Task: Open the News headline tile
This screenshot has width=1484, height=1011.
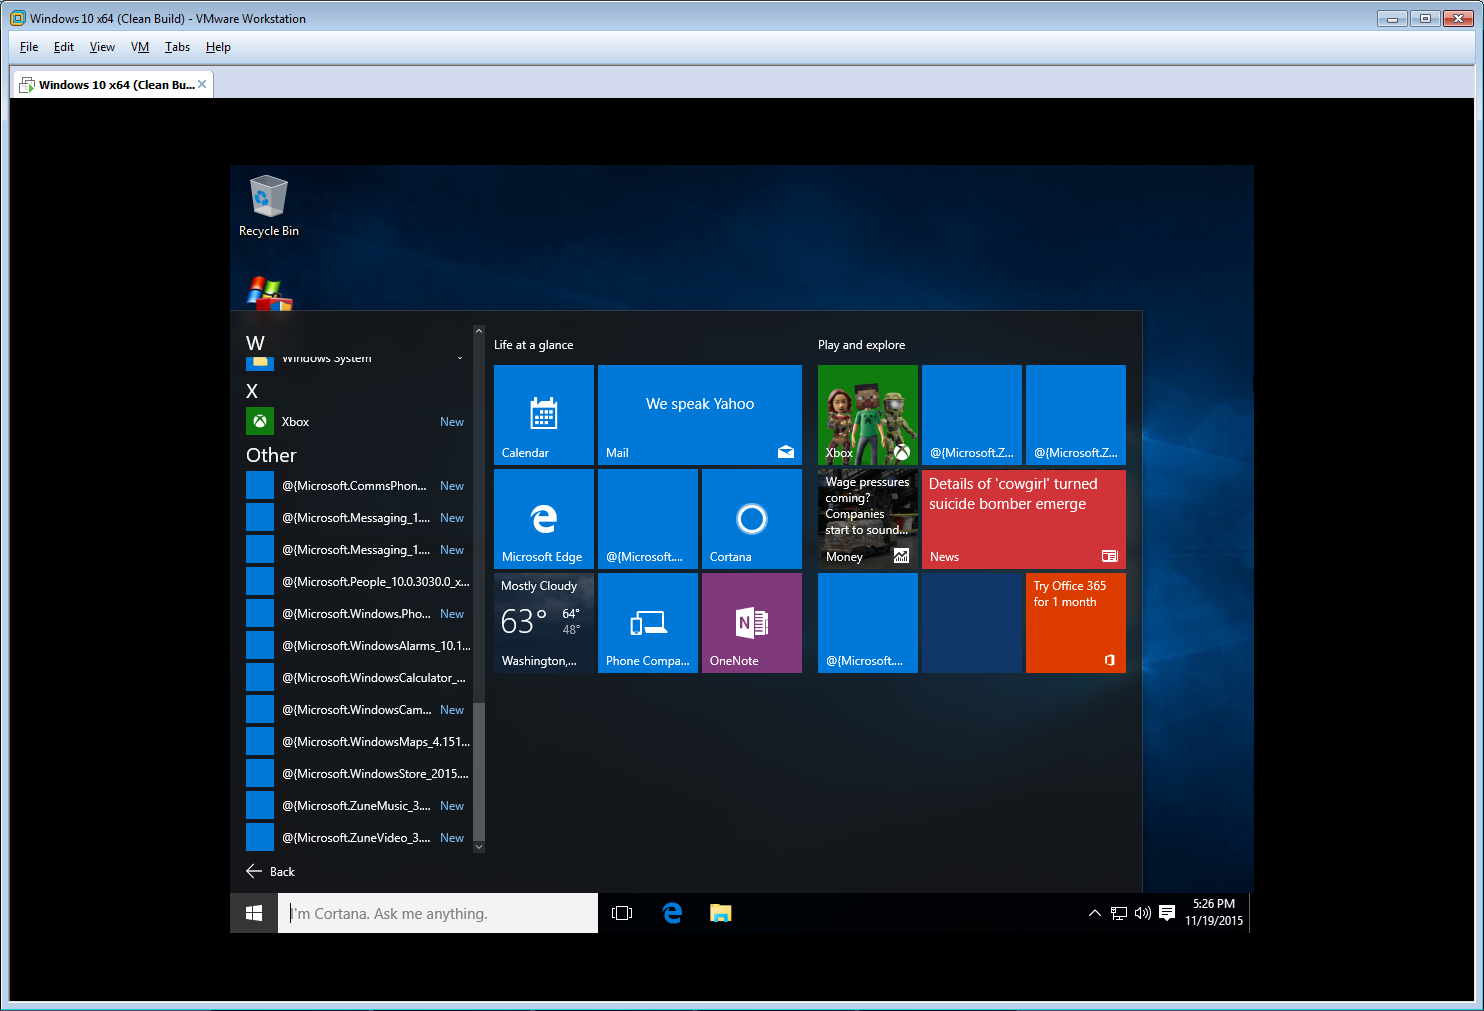Action: [1023, 519]
